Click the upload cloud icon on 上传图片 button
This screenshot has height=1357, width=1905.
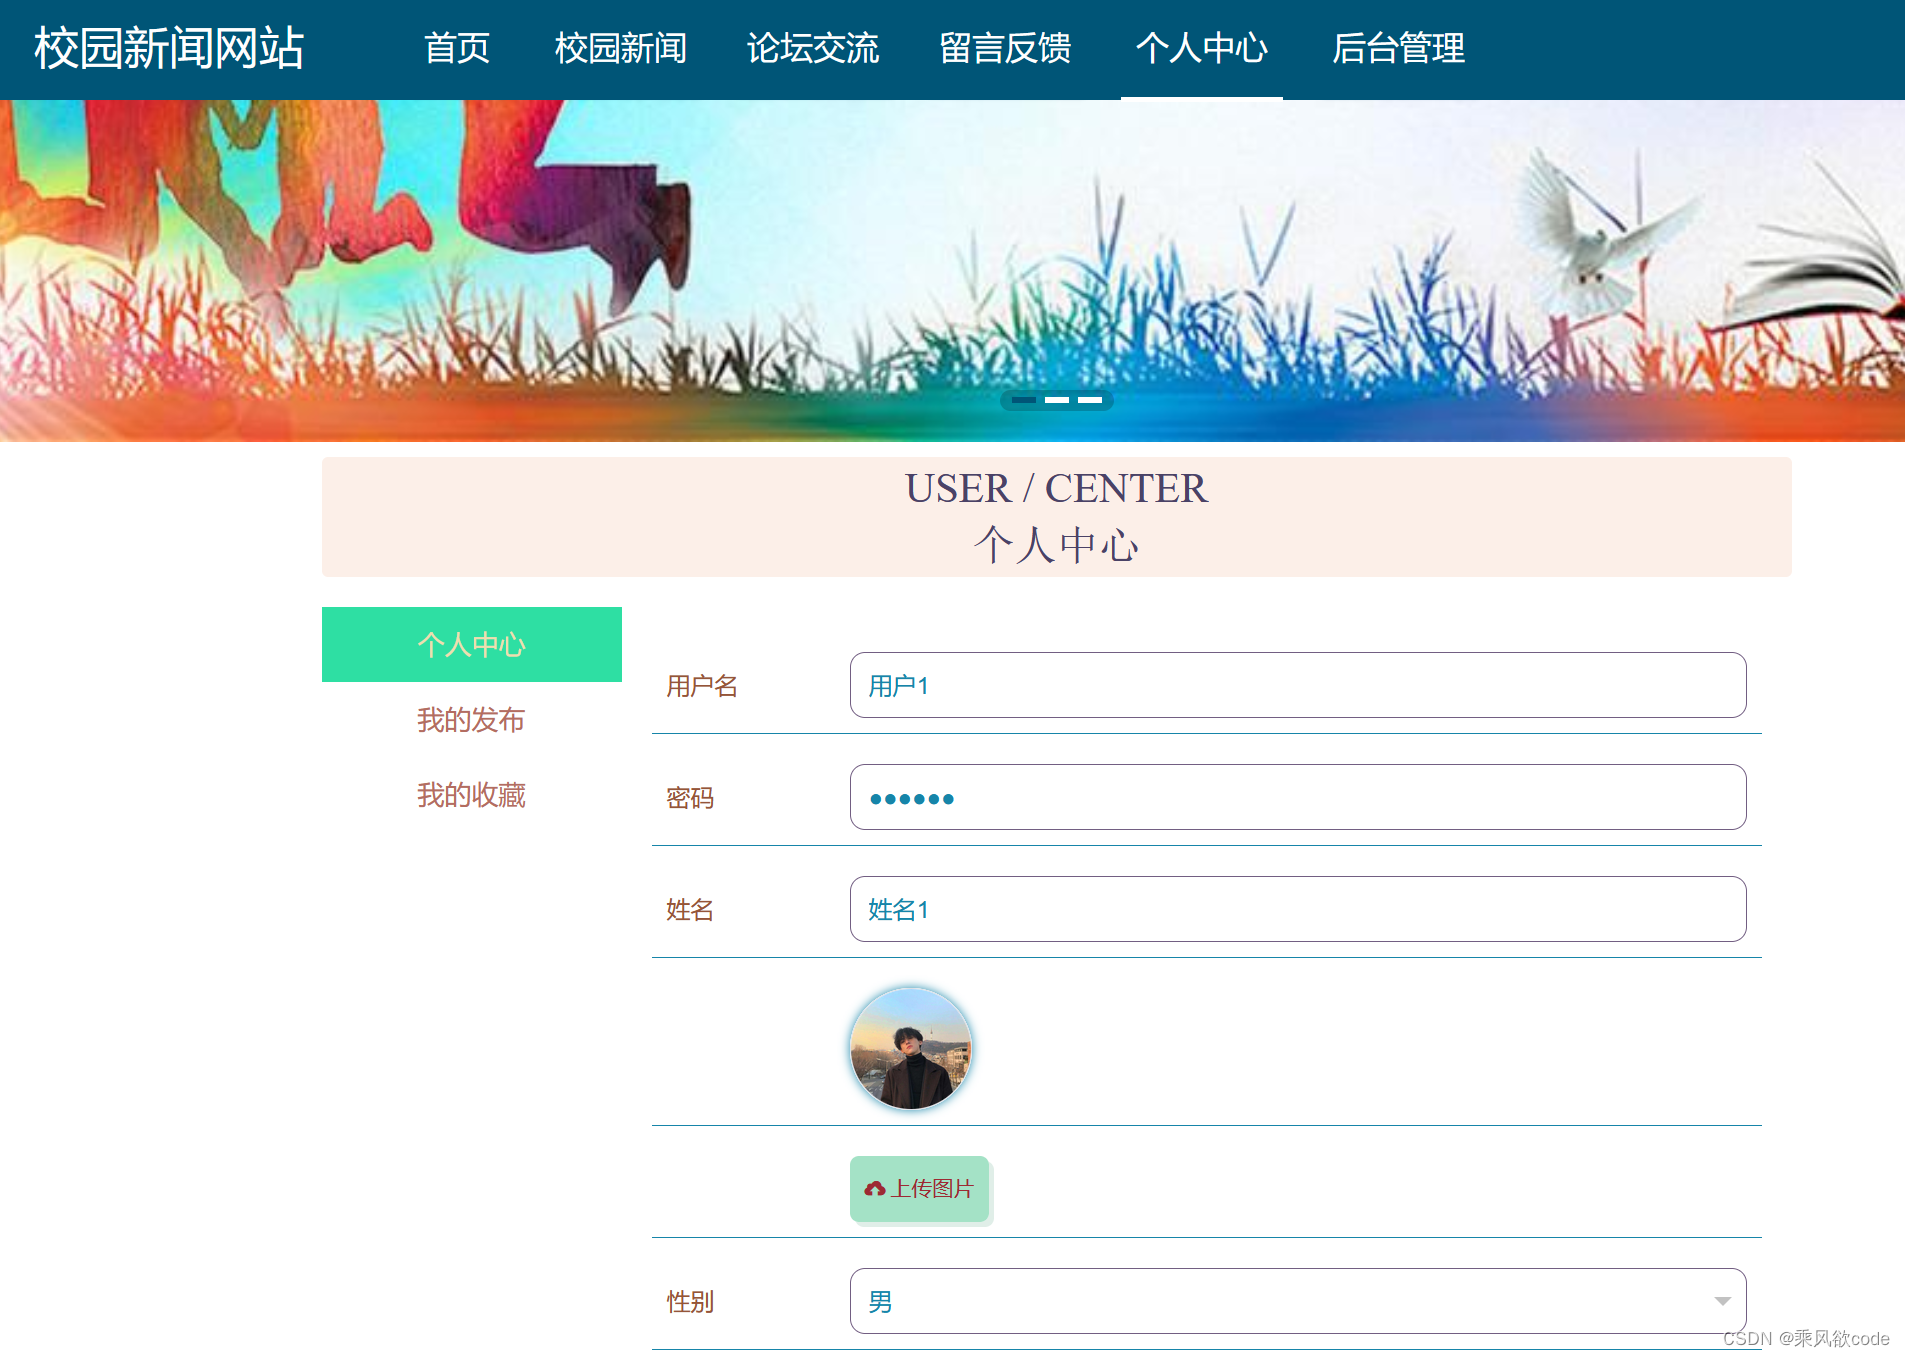tap(873, 1189)
